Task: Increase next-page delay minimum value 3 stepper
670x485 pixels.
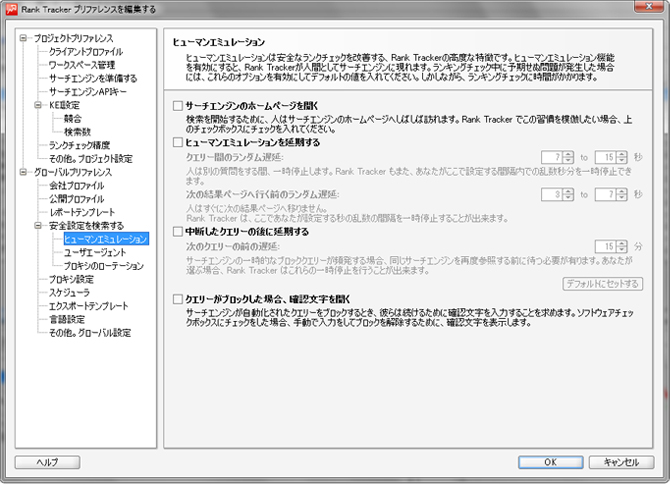Action: point(568,191)
